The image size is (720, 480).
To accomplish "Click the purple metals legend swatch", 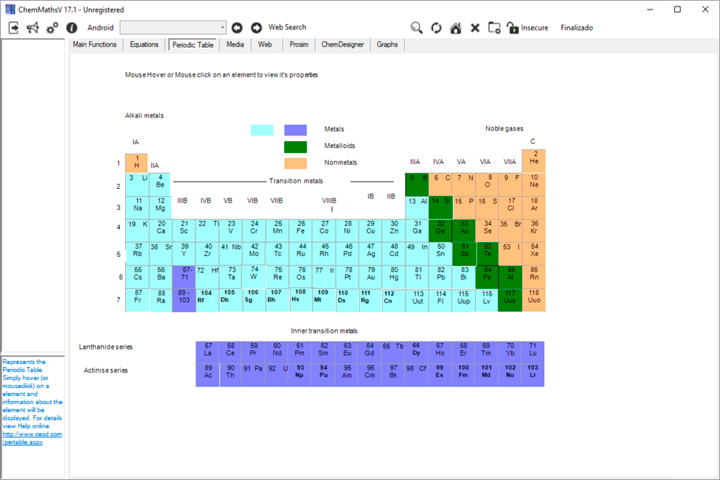I will tap(296, 130).
